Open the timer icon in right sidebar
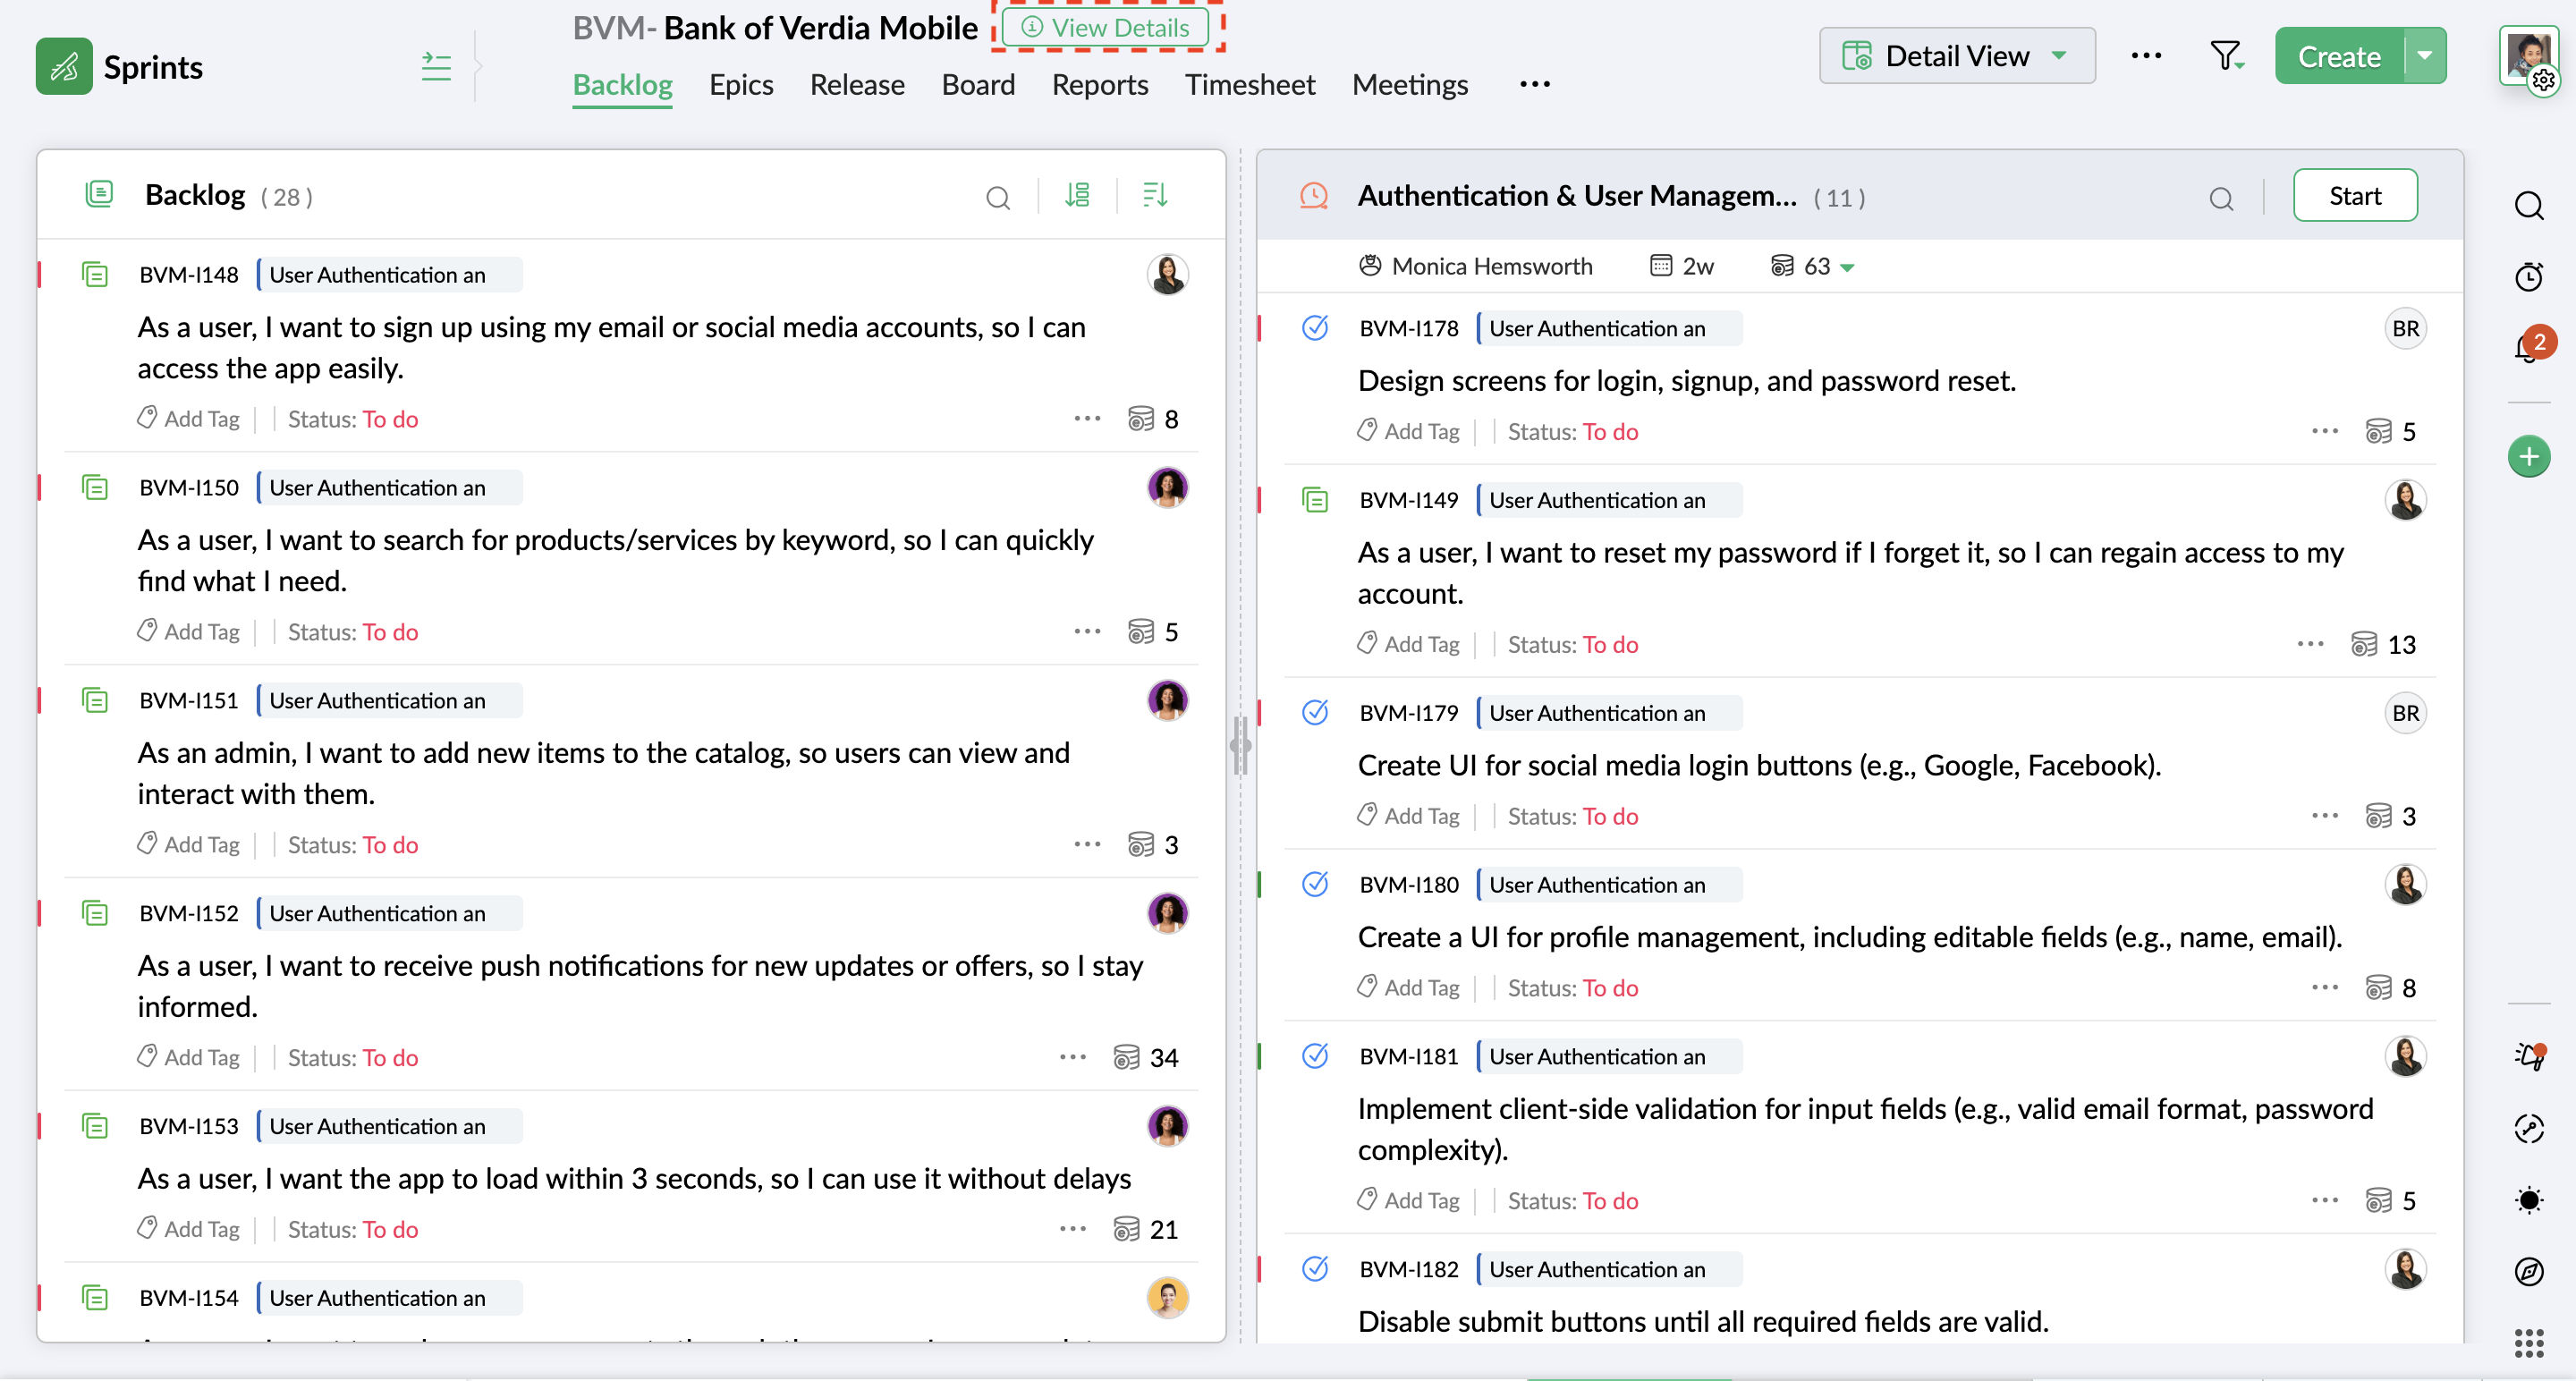 2528,277
